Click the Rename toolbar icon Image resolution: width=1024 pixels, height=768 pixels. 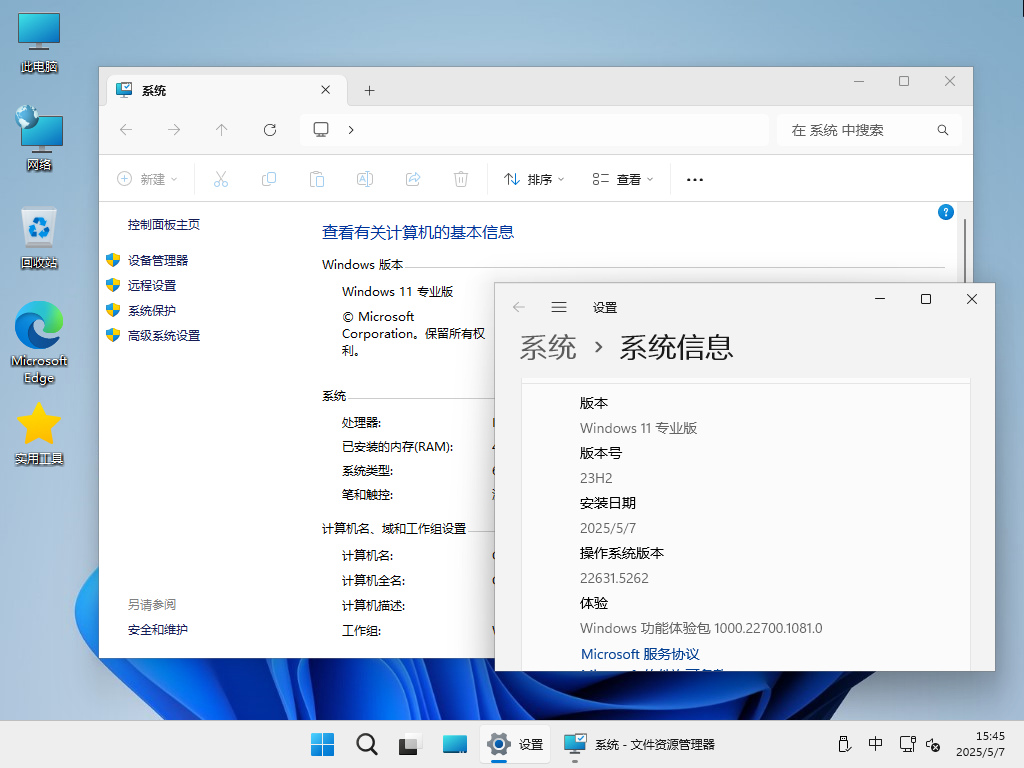[x=364, y=179]
